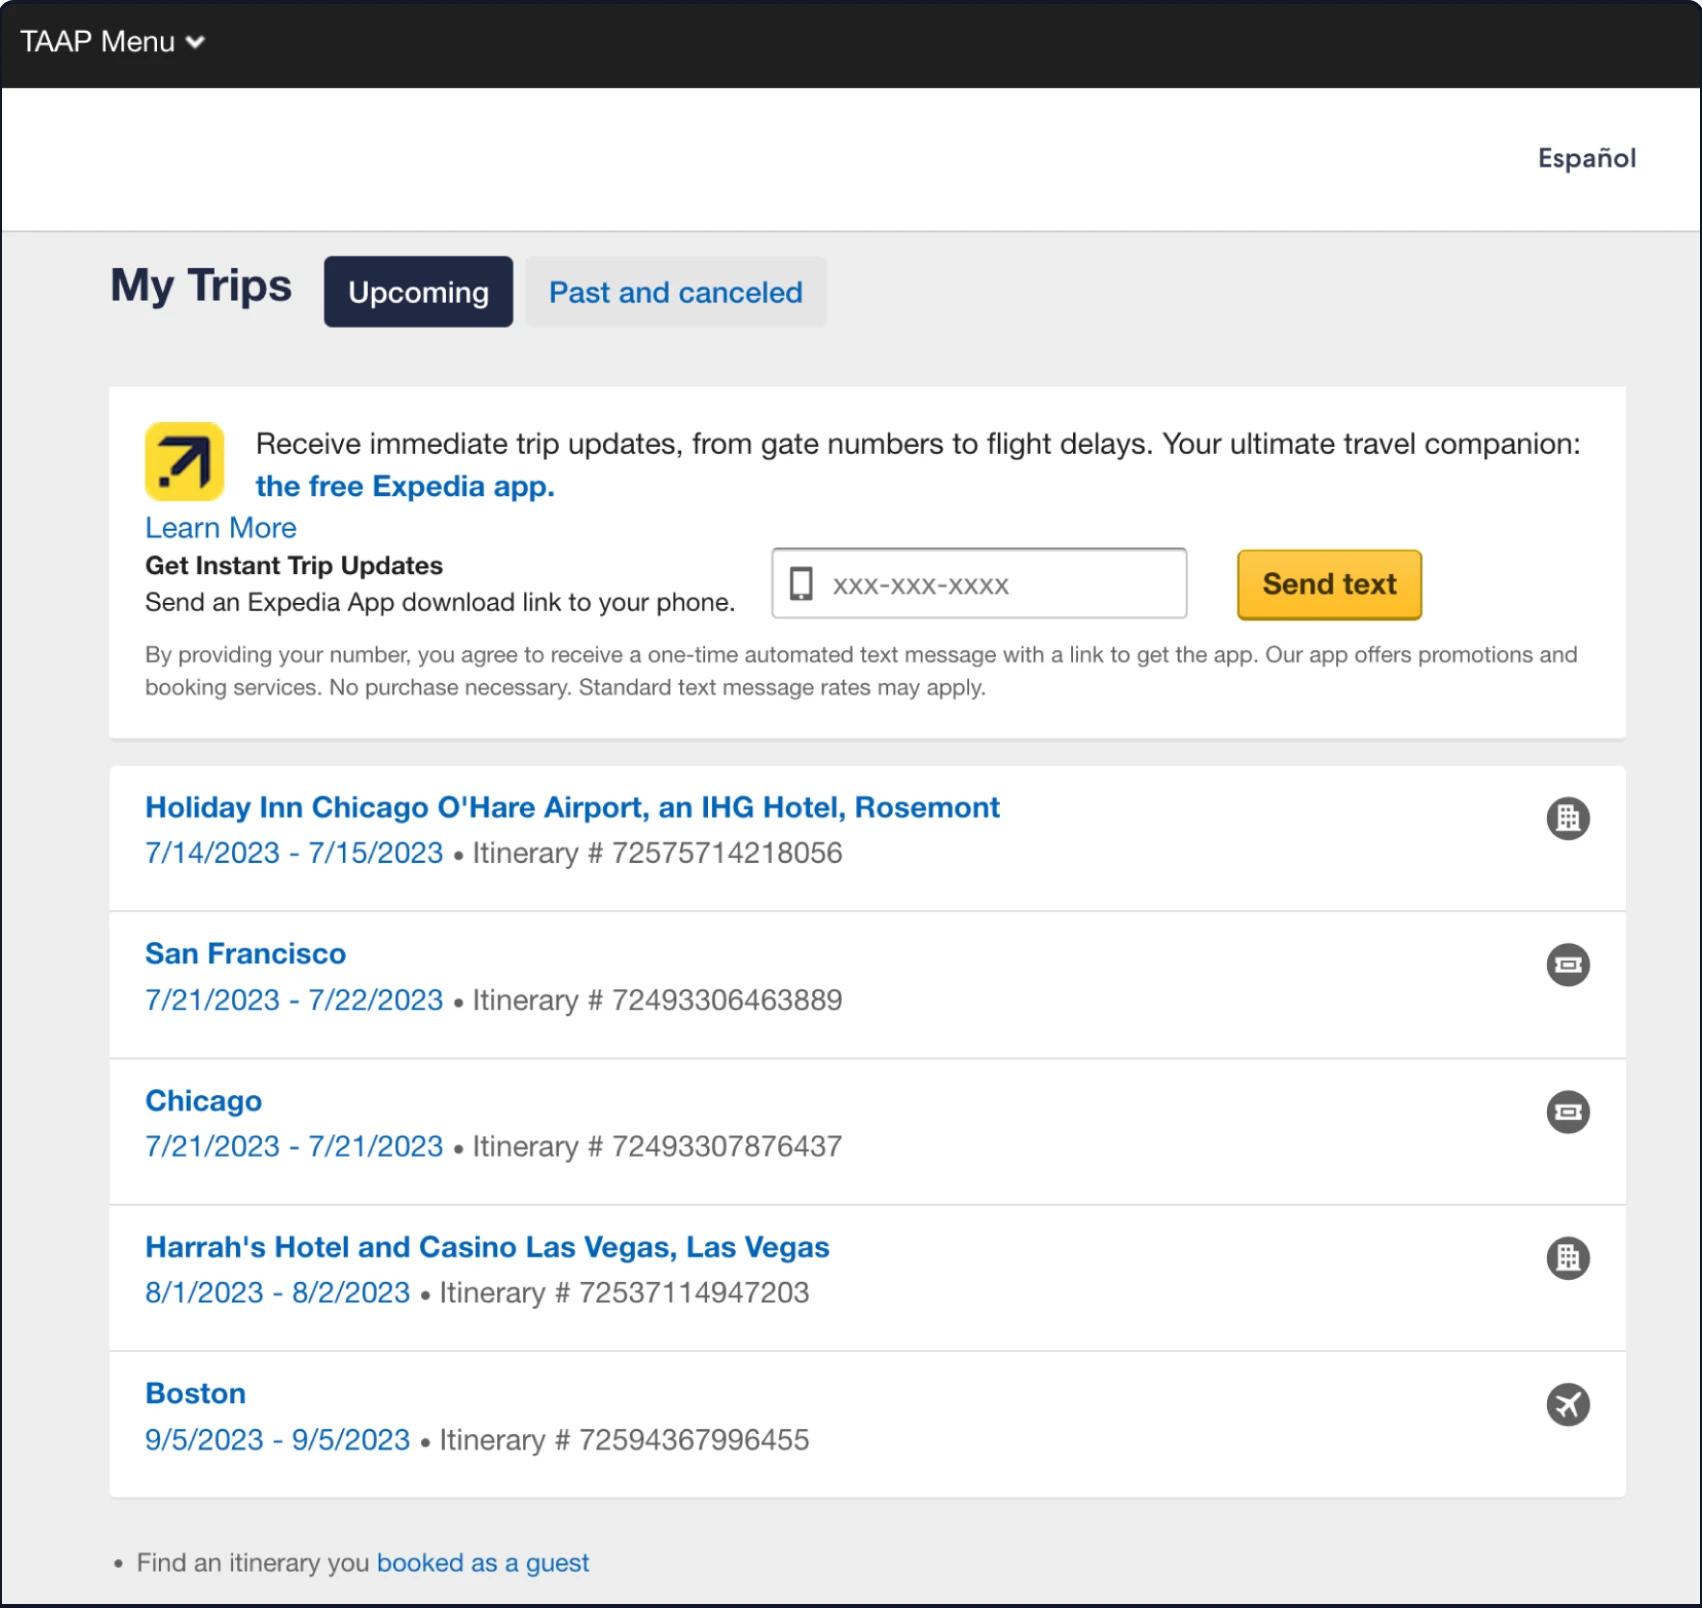The image size is (1702, 1608).
Task: Click hotel icon for Holiday Inn itinerary
Action: tap(1568, 818)
